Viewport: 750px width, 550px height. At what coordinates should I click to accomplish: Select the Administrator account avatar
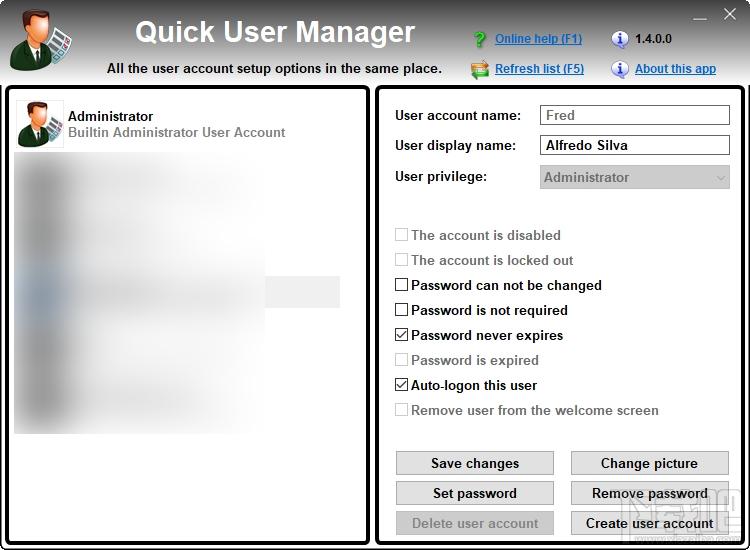click(40, 124)
